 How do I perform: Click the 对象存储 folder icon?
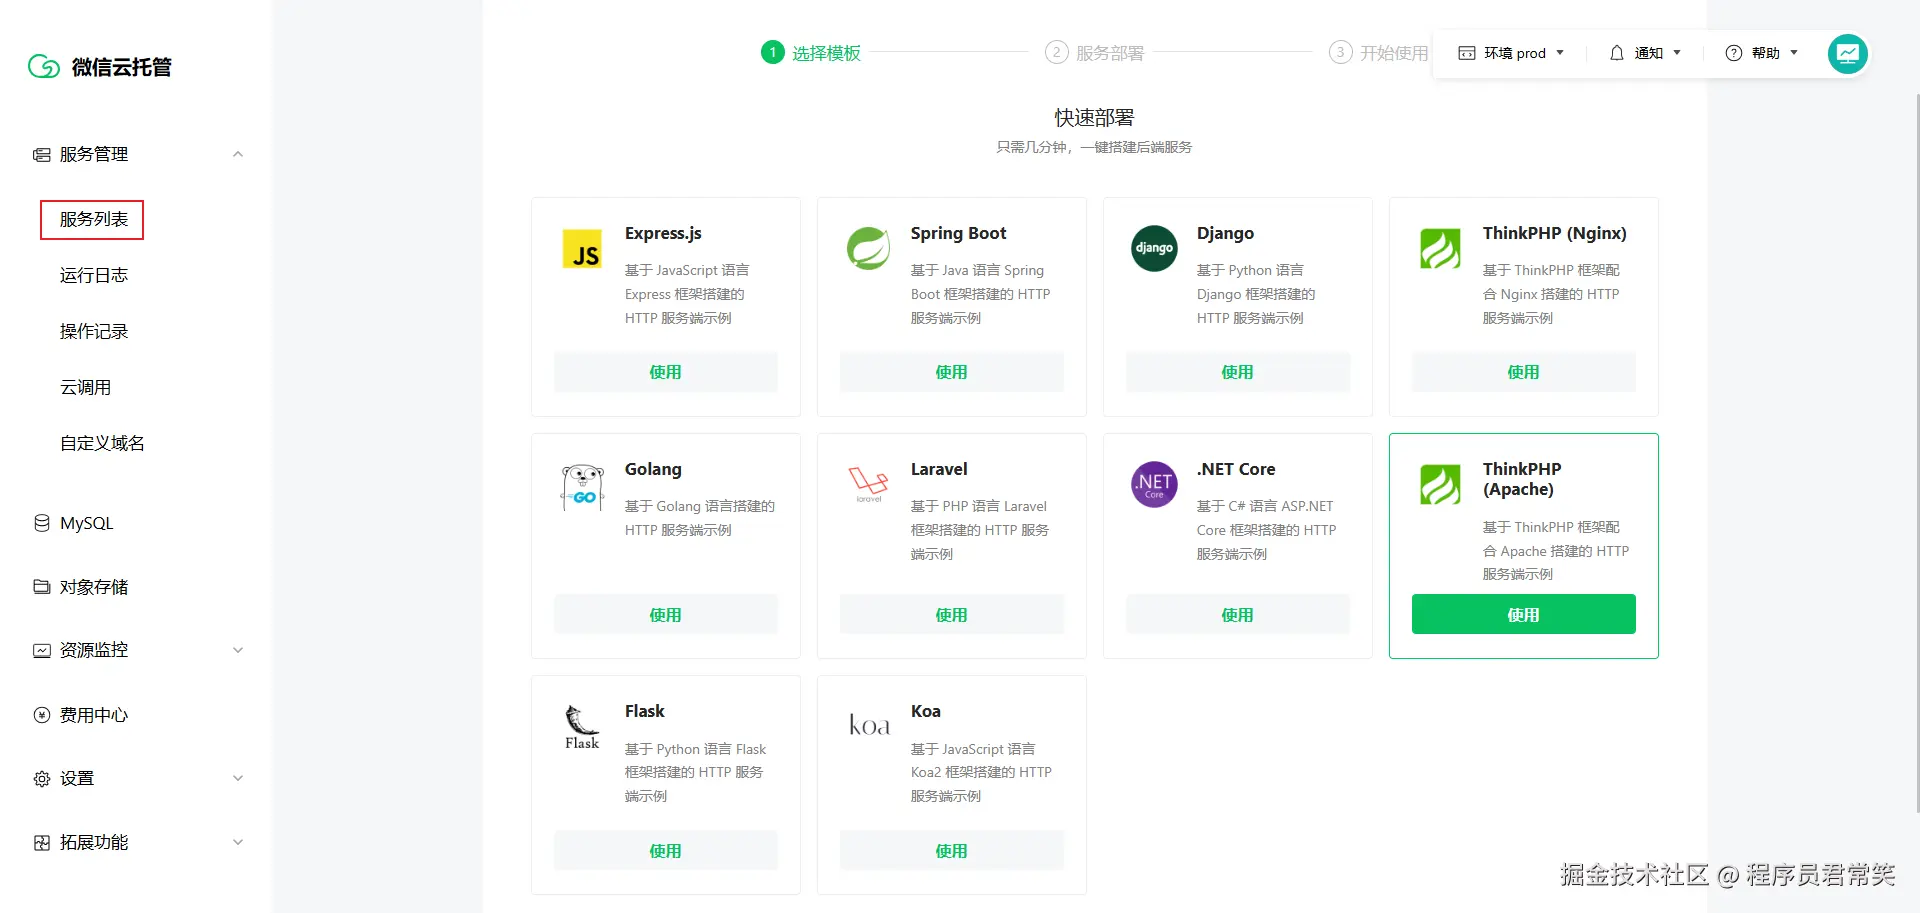pyautogui.click(x=42, y=587)
